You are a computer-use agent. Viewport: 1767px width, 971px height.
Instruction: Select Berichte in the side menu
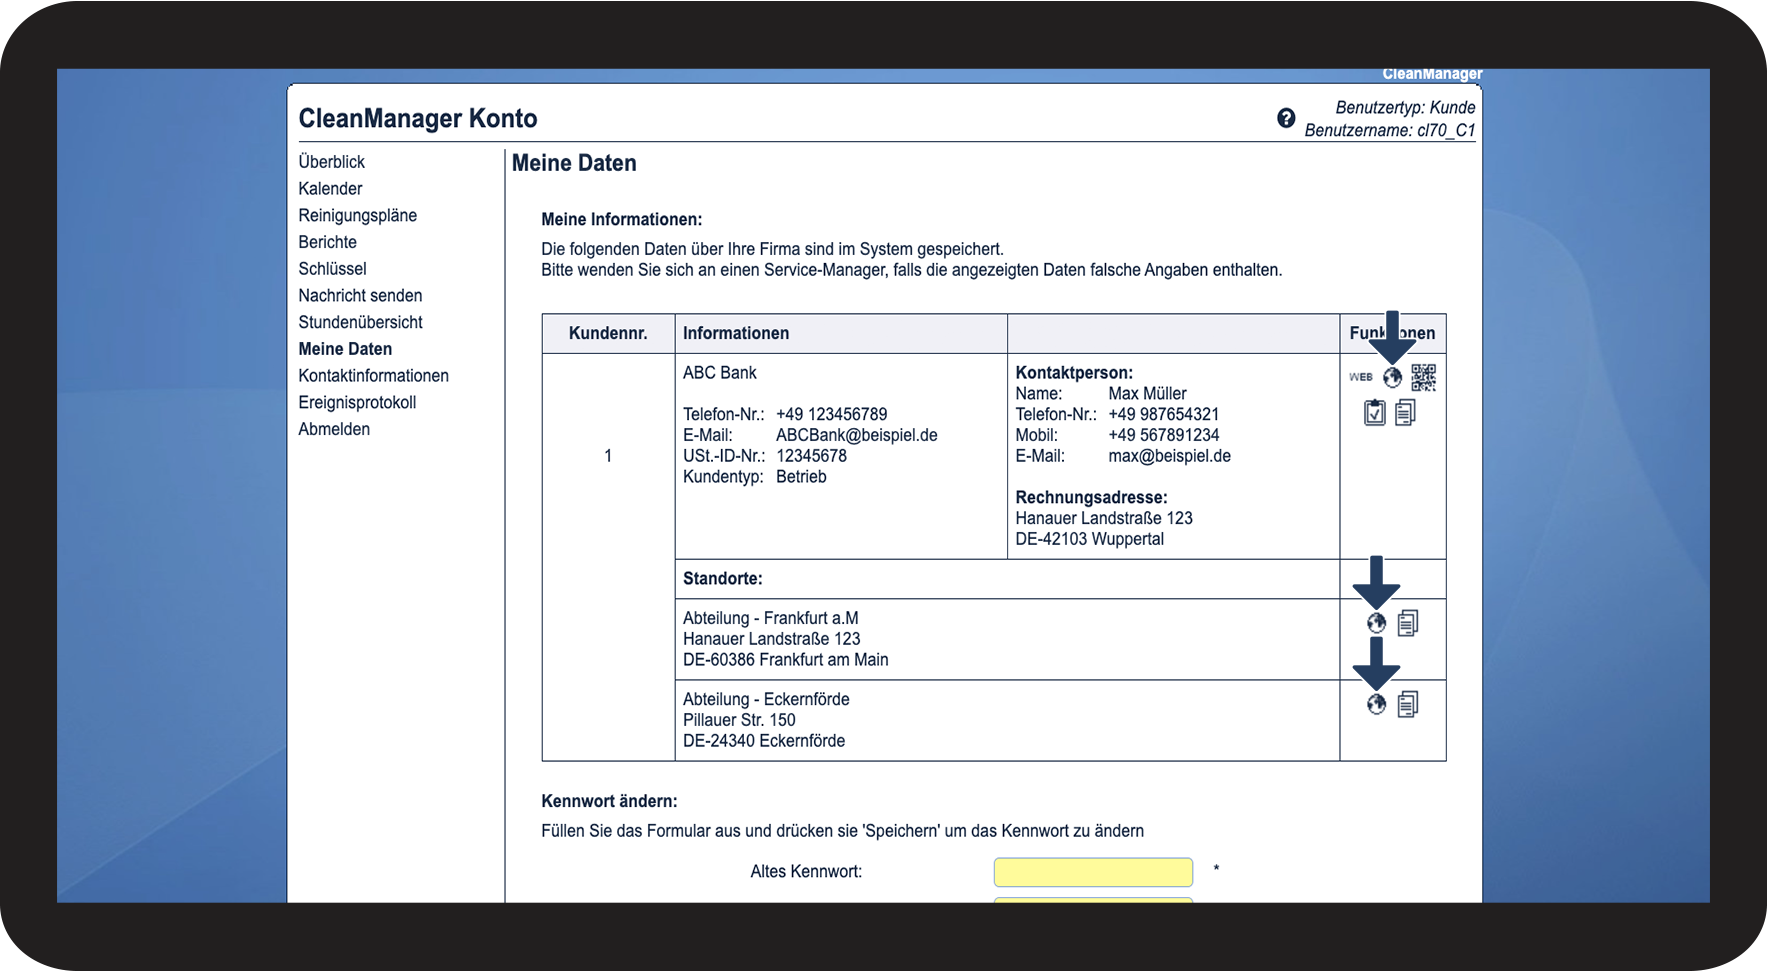tap(327, 242)
